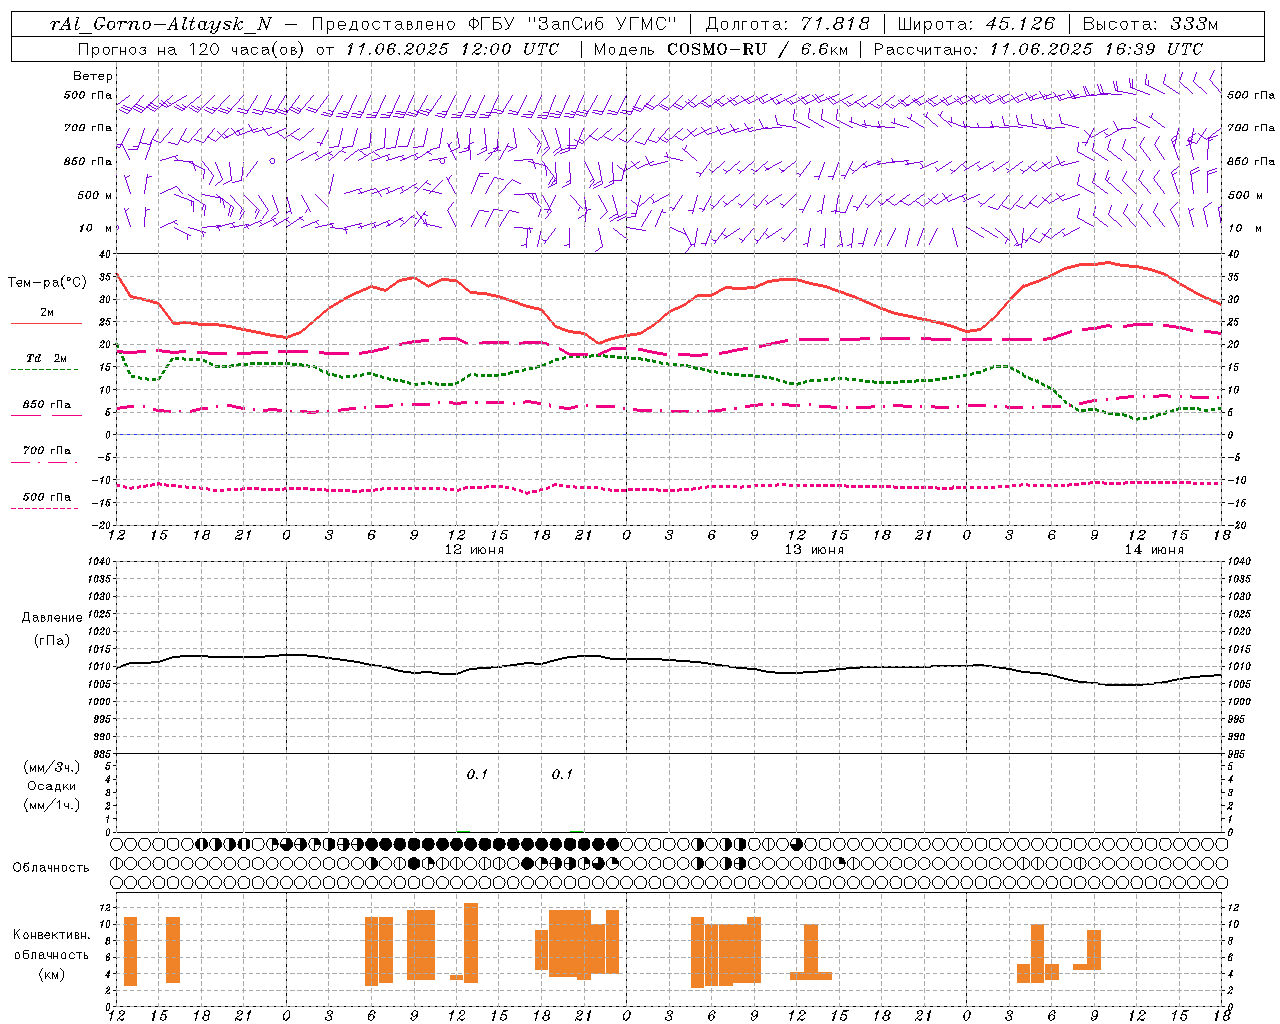The width and height of the screenshot is (1280, 1024).
Task: Click the 'Предоставлено ФГБУ ЗапСиб УГМС' provider text
Action: 494,25
